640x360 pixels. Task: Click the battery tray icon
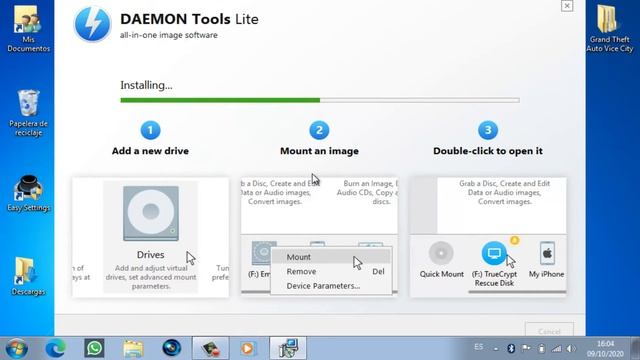coord(541,349)
